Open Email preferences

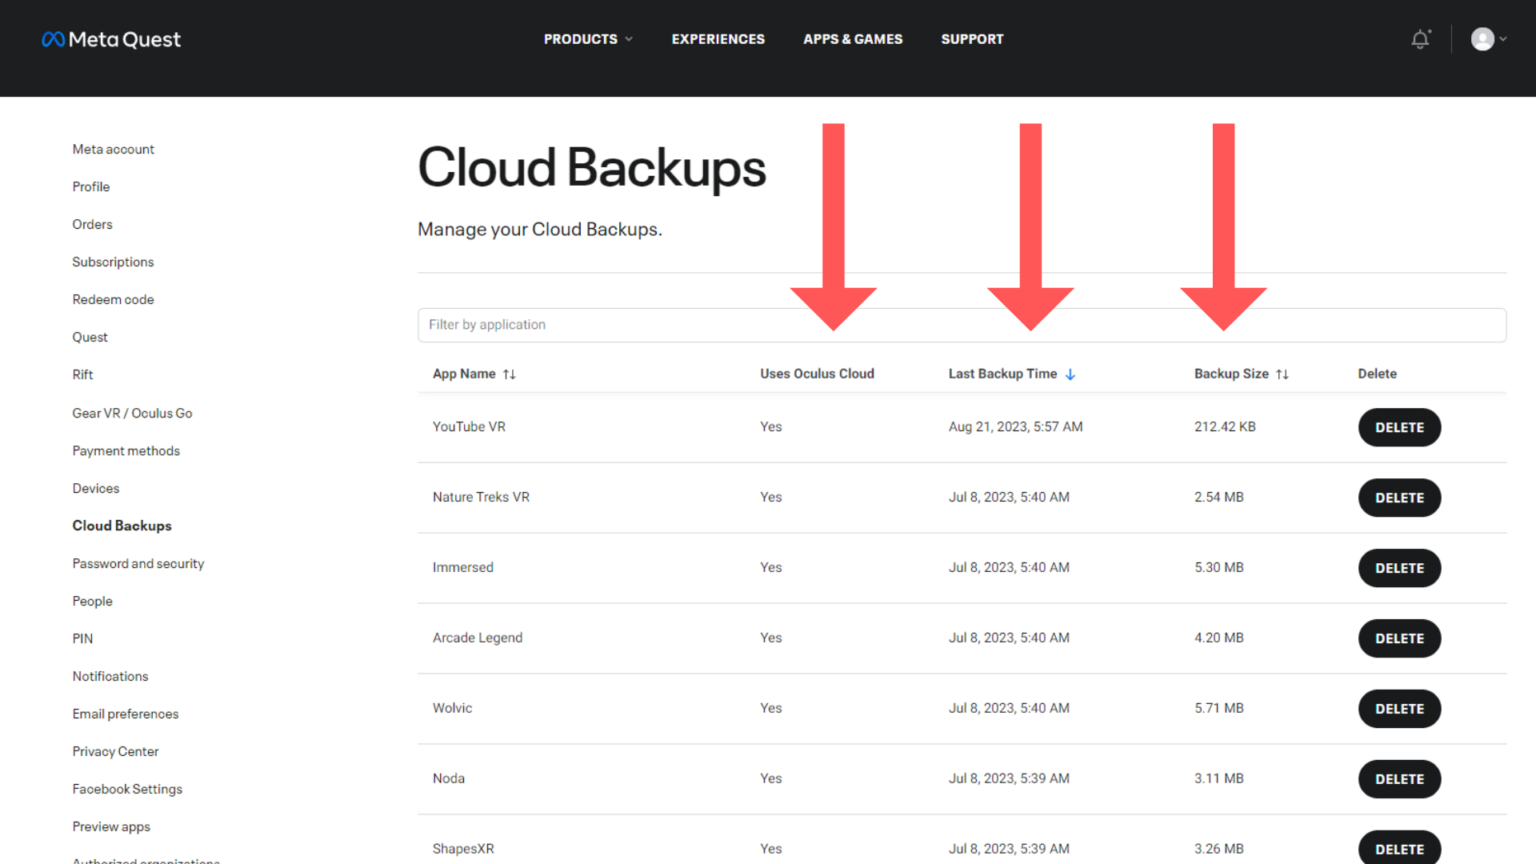[x=125, y=714]
